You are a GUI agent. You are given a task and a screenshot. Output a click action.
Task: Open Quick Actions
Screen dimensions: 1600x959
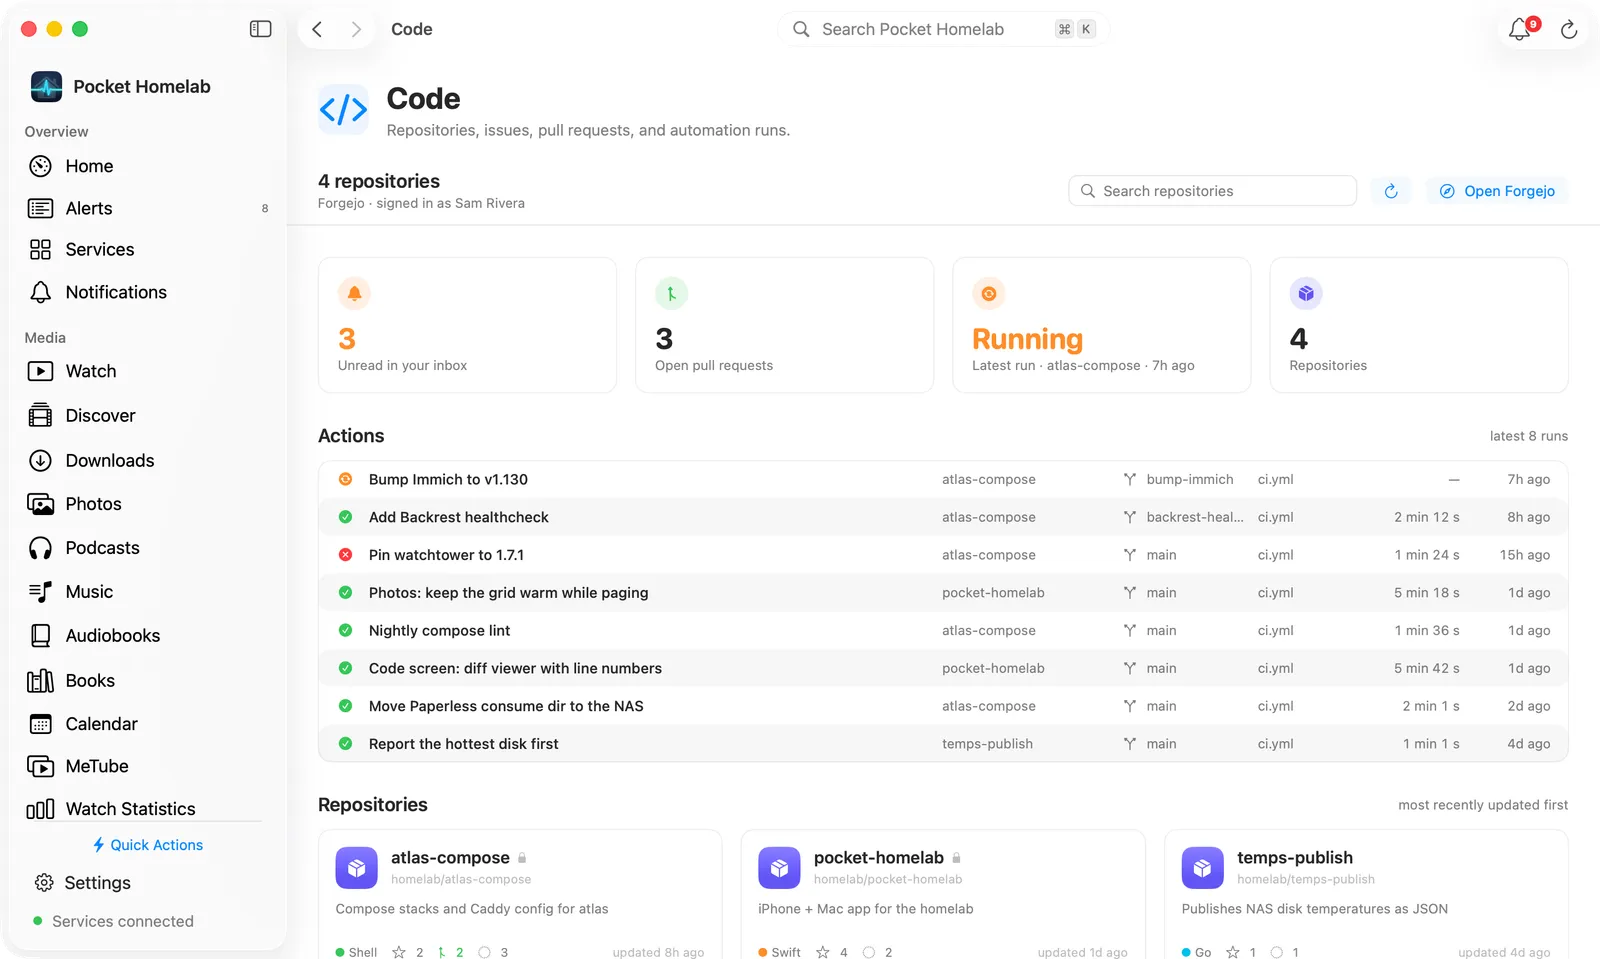[x=148, y=845]
